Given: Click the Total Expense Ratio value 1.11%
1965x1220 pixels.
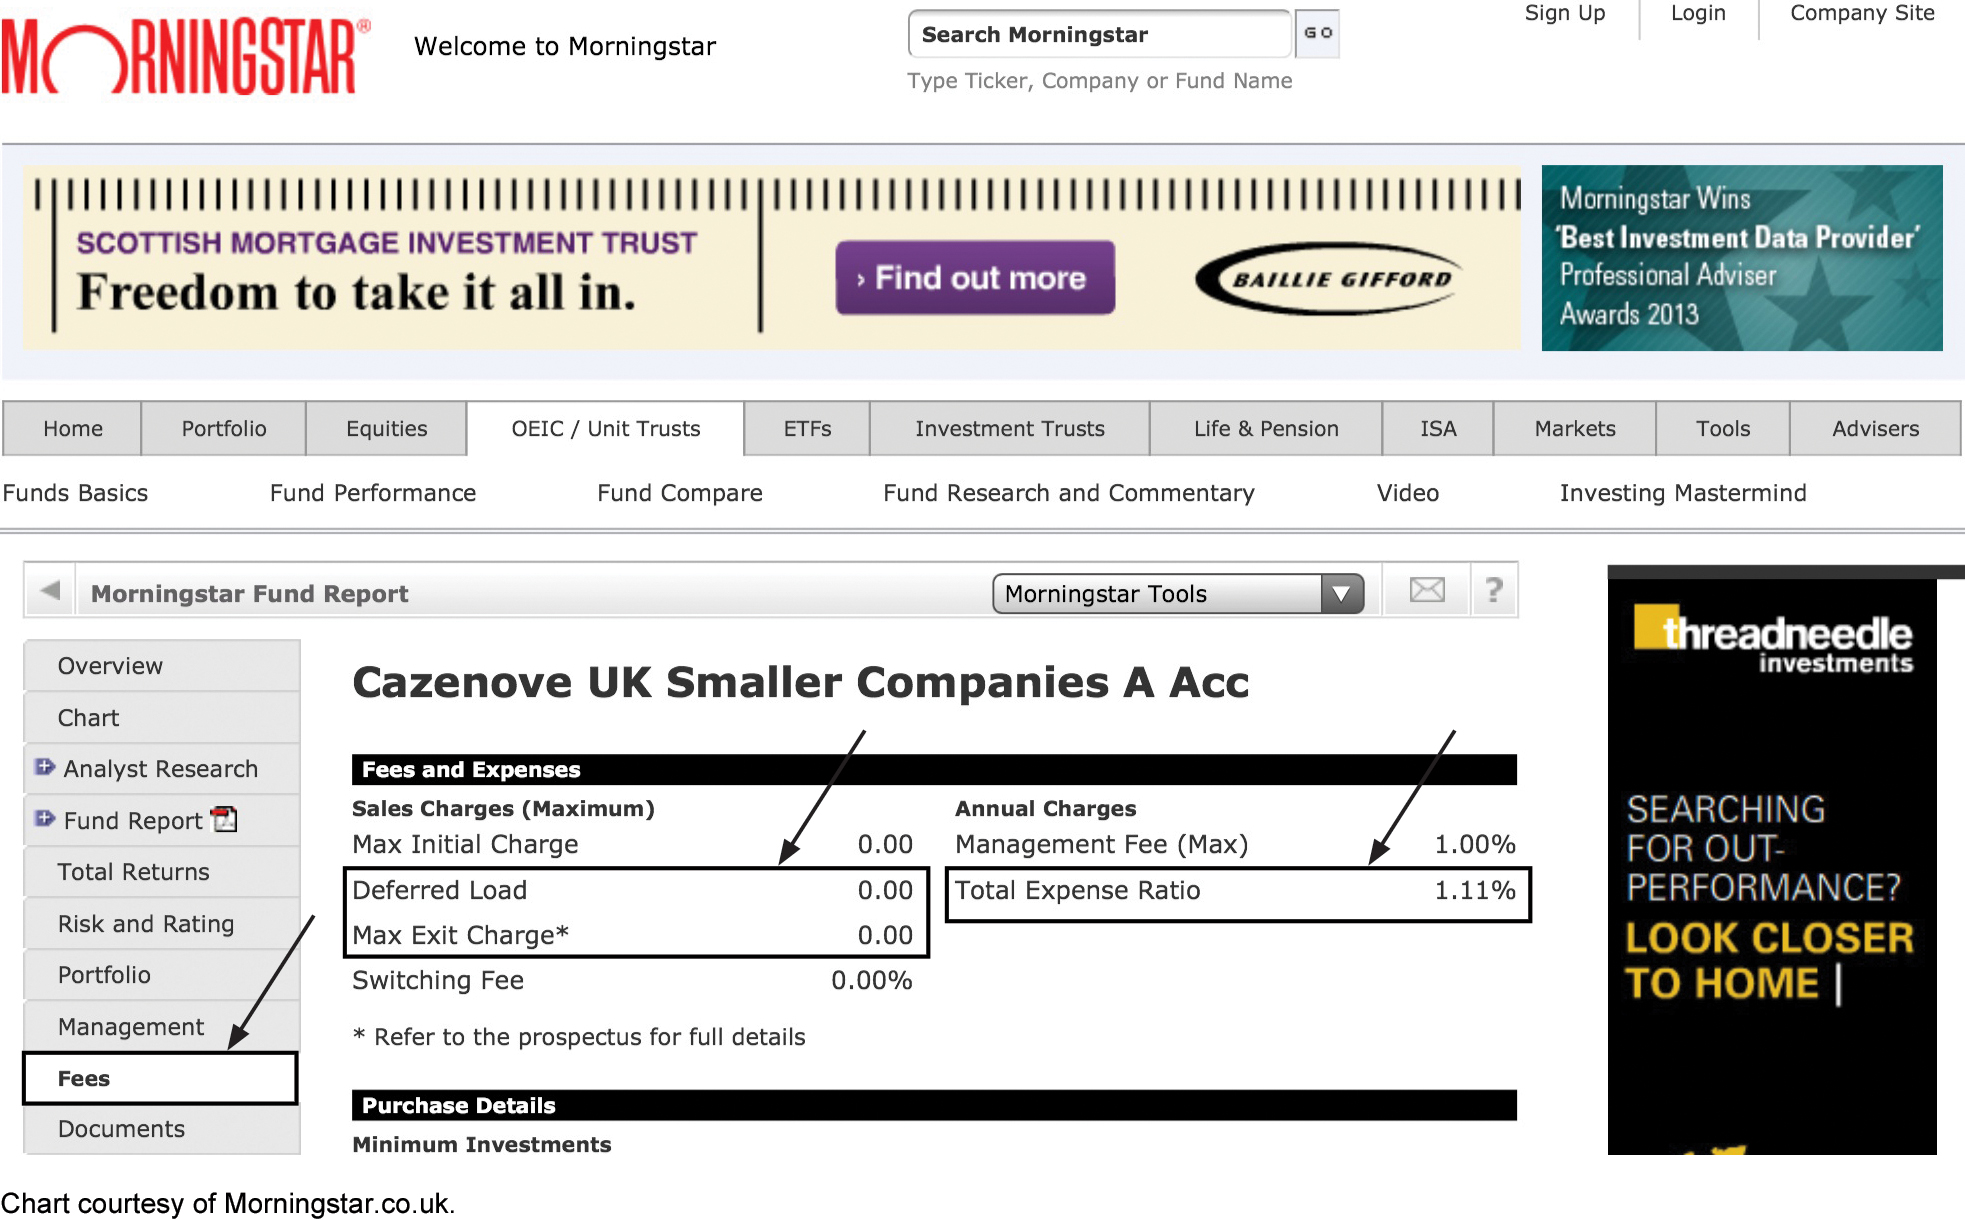Looking at the screenshot, I should 1475,891.
